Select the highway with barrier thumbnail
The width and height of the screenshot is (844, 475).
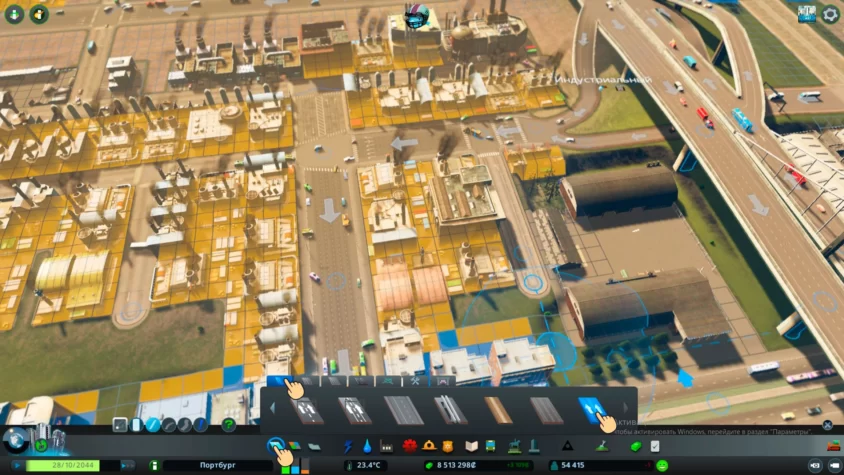click(x=451, y=411)
